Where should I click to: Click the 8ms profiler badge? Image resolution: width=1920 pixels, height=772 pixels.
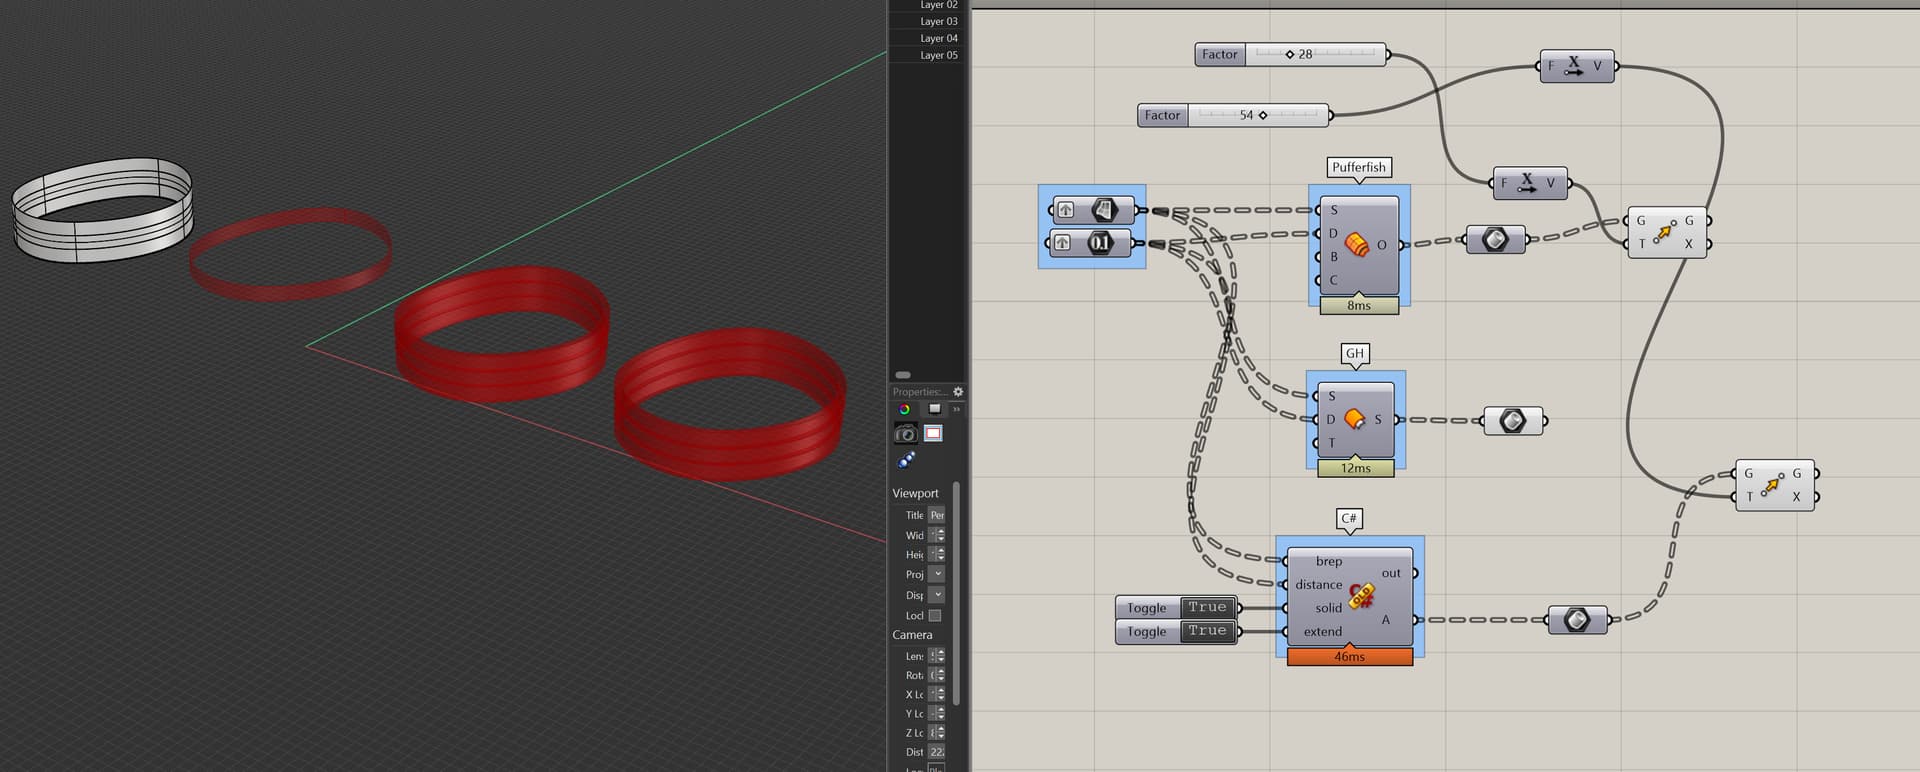pyautogui.click(x=1359, y=305)
